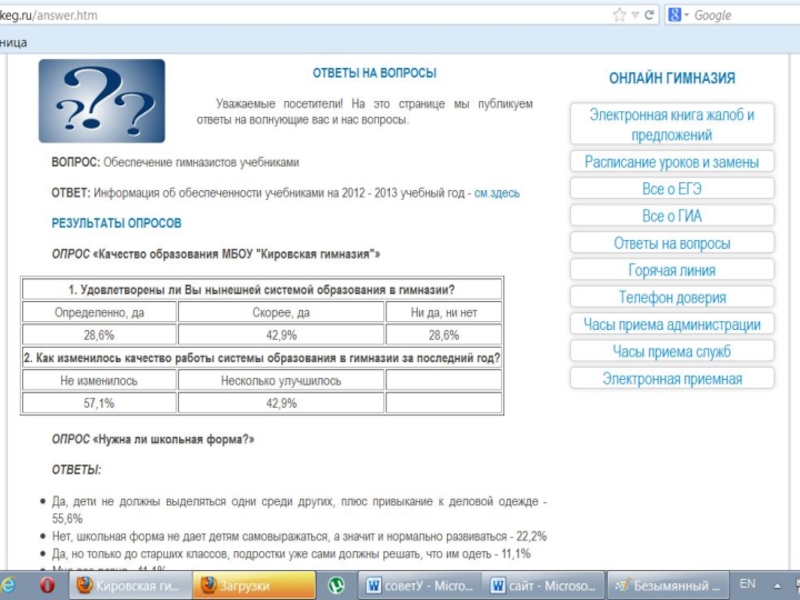Select 'Ответы на вопросы' sidebar button
The image size is (800, 600).
pos(672,243)
